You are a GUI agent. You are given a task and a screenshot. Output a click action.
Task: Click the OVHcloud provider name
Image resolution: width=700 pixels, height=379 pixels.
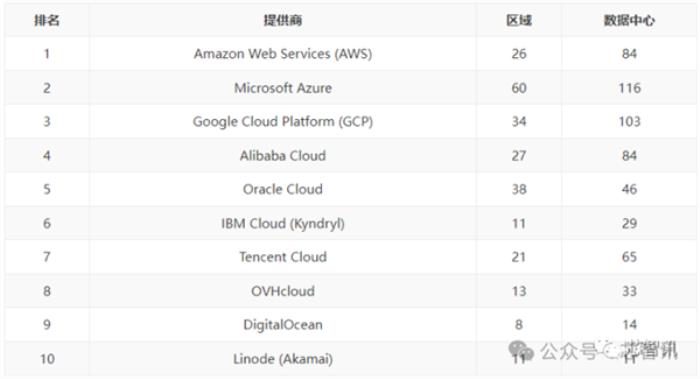tap(283, 291)
